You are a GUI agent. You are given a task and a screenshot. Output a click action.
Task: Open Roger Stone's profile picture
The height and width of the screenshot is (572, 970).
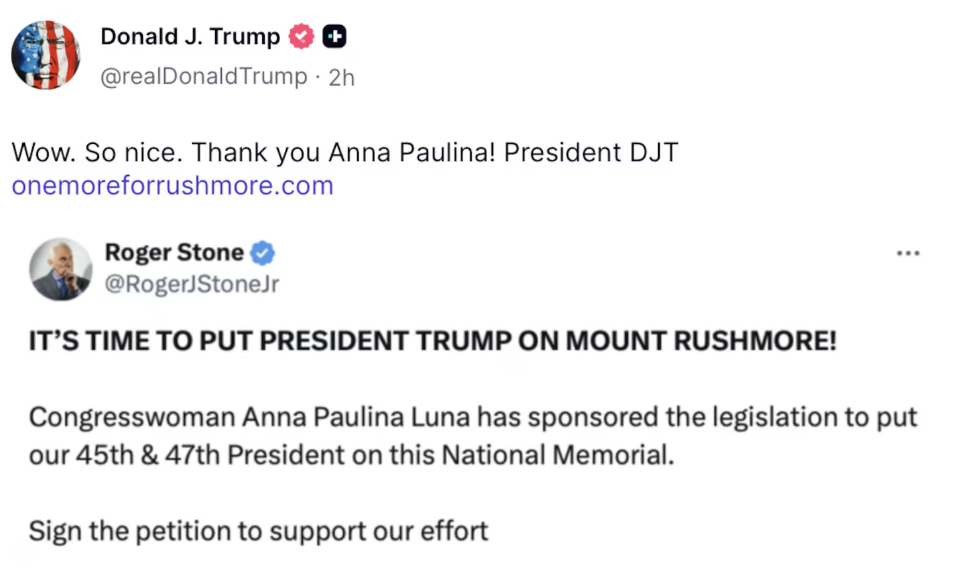coord(61,269)
